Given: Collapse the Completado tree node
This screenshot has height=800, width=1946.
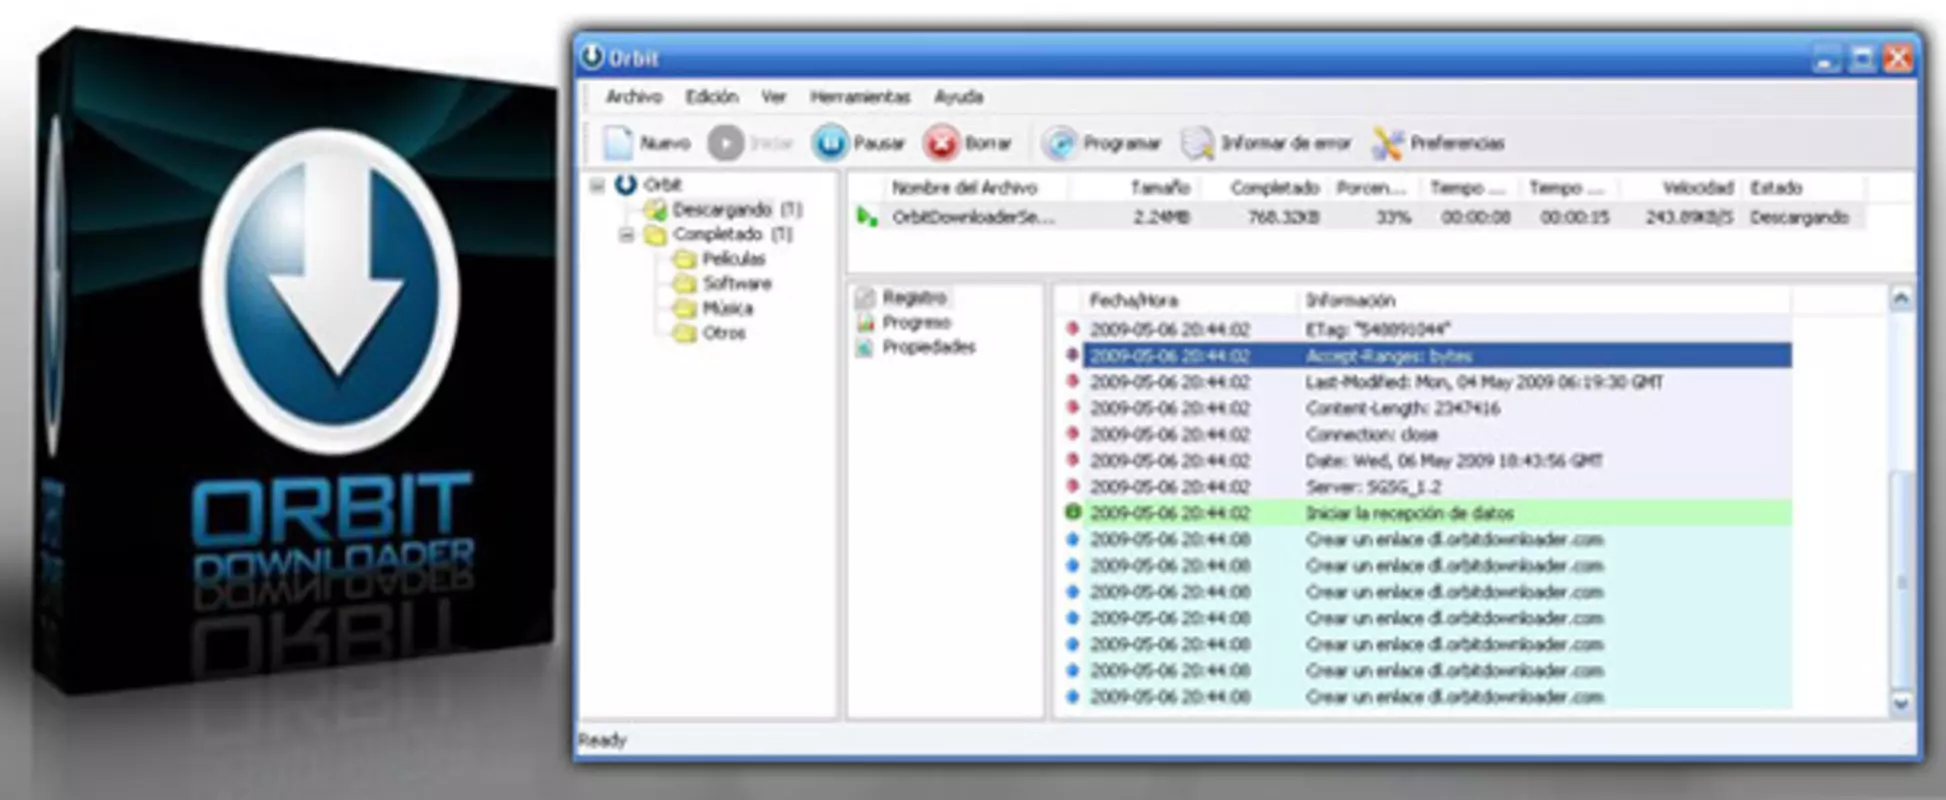Looking at the screenshot, I should 627,235.
